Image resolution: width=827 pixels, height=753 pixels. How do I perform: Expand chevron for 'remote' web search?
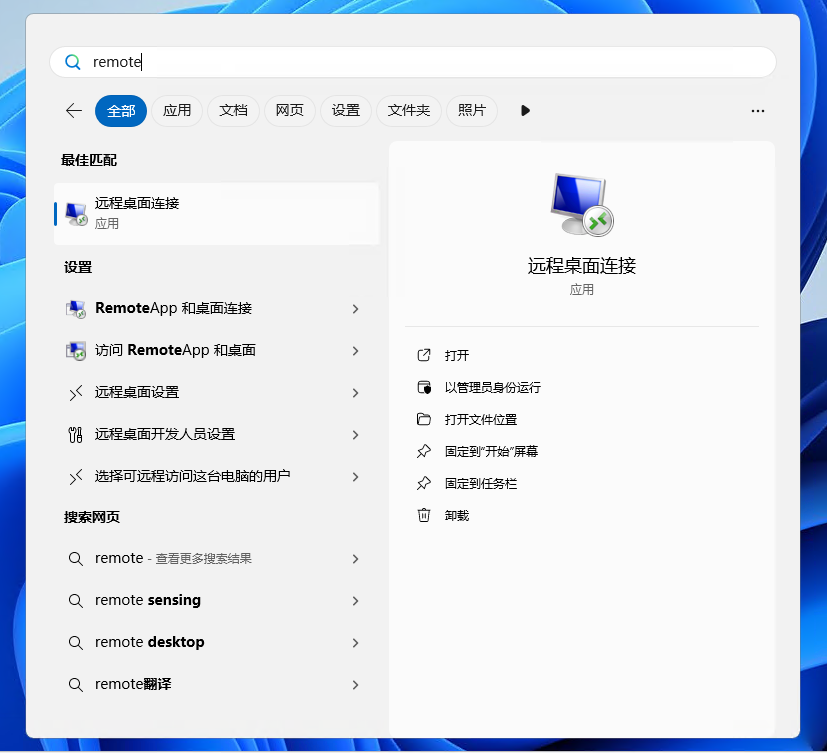(x=355, y=559)
